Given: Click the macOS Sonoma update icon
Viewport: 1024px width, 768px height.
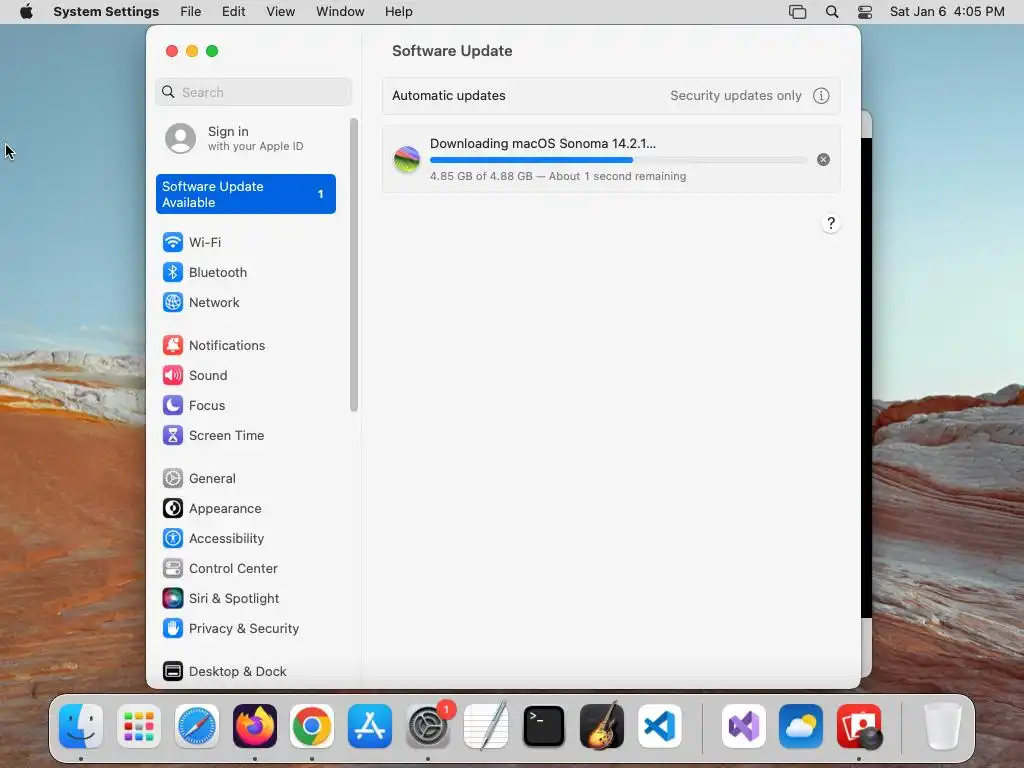Looking at the screenshot, I should tap(407, 159).
